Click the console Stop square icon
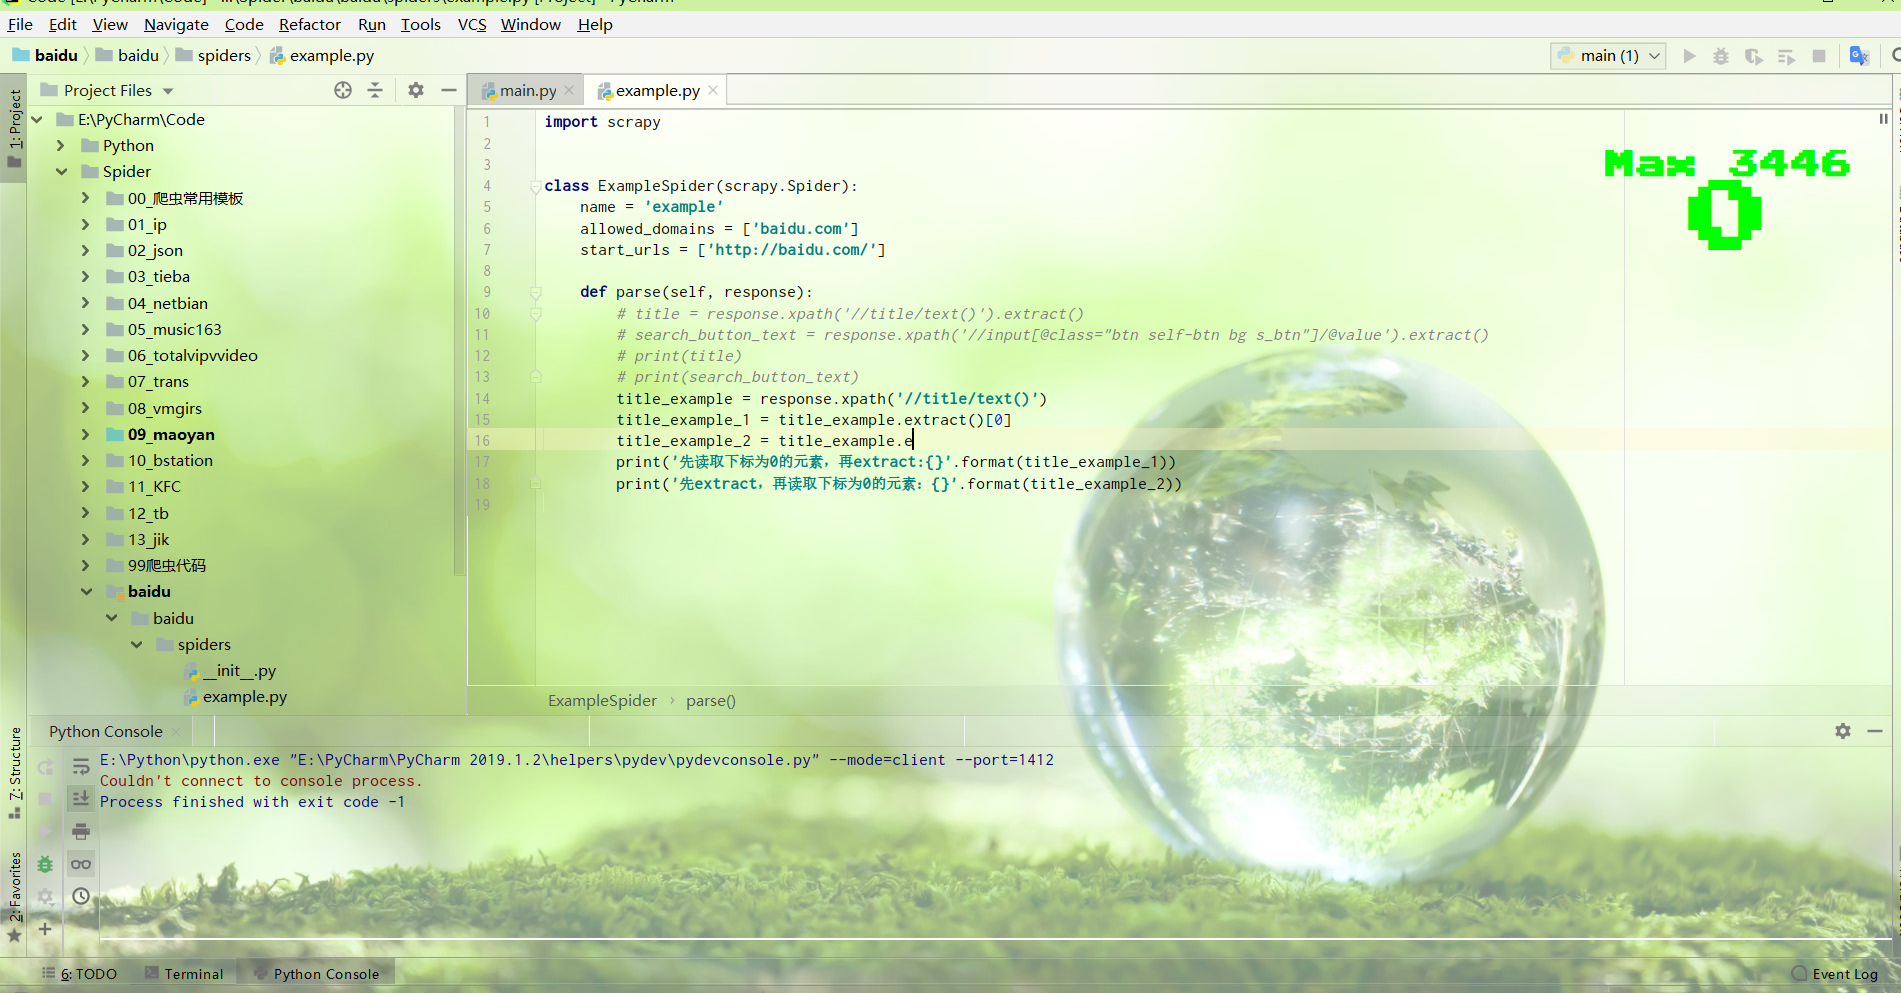1901x993 pixels. click(x=46, y=799)
